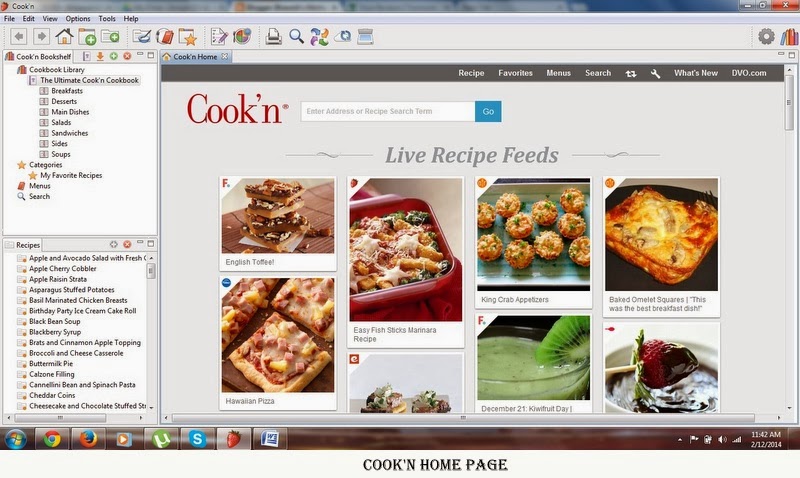
Task: Click What's New link in nav bar
Action: (x=696, y=73)
